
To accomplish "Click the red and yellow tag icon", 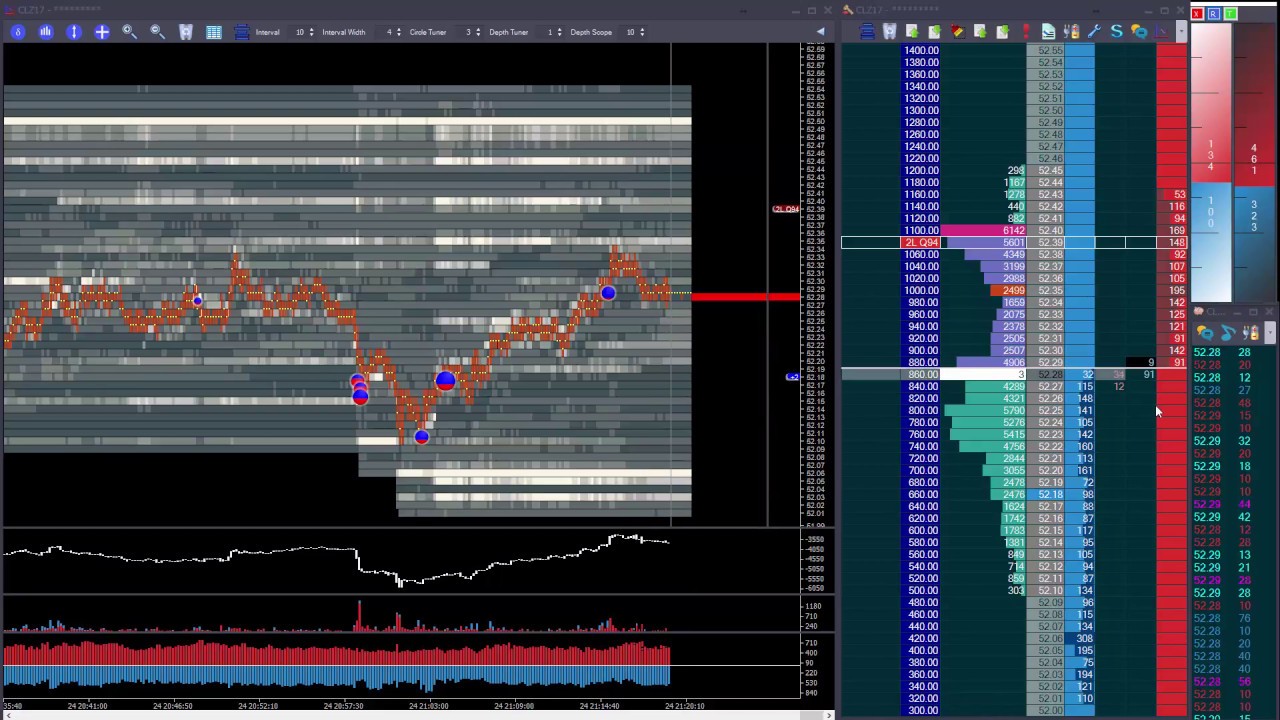I will 958,32.
